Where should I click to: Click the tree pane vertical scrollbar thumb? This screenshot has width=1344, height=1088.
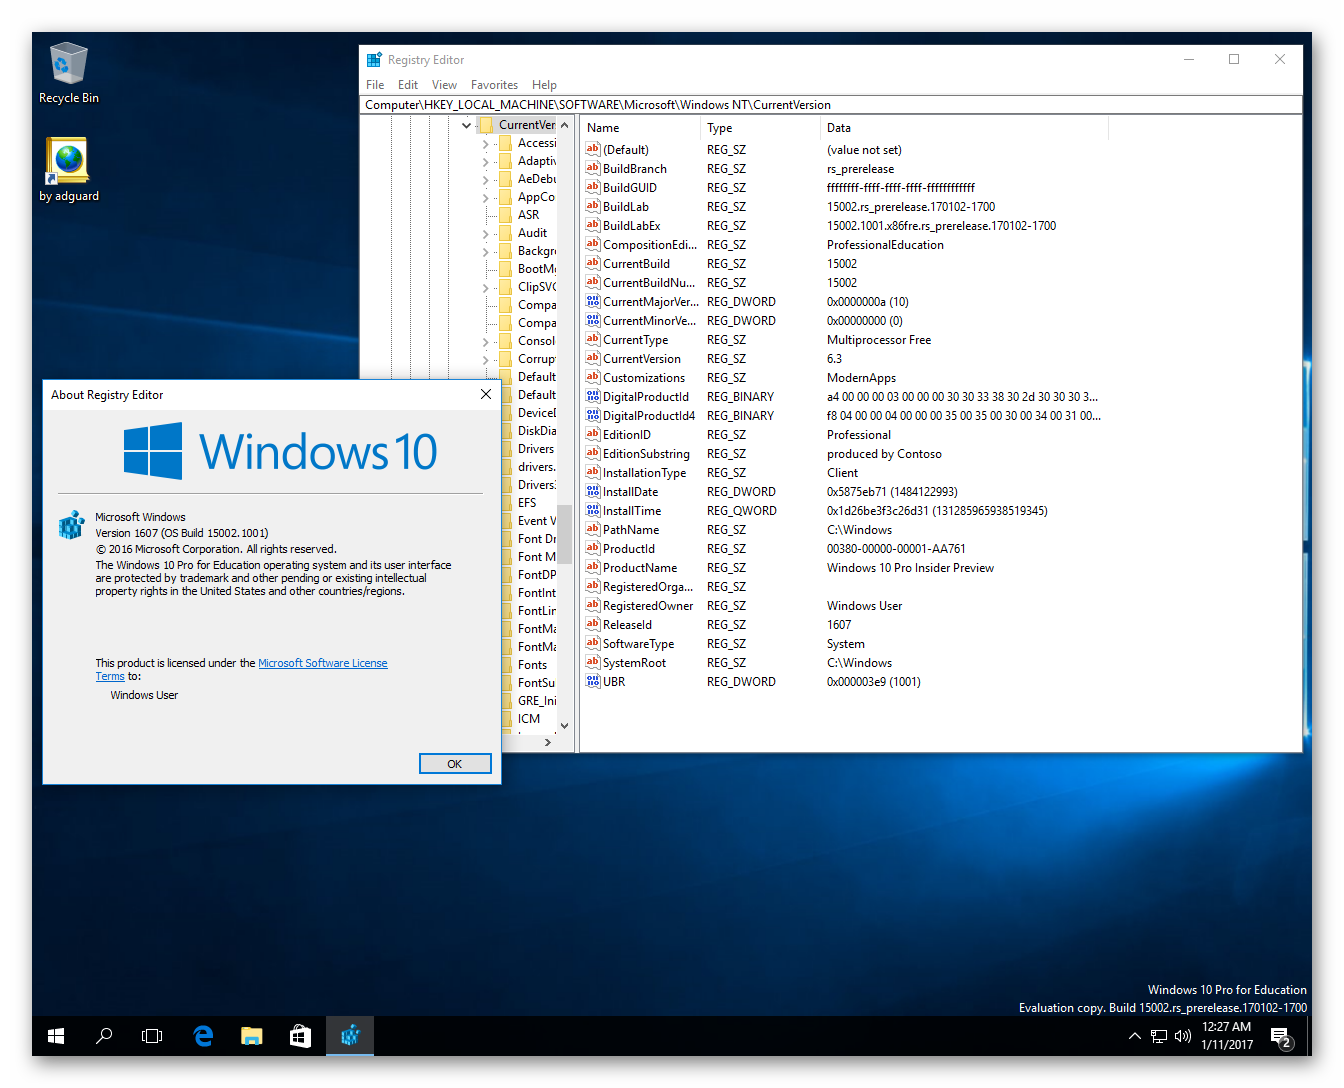point(564,533)
